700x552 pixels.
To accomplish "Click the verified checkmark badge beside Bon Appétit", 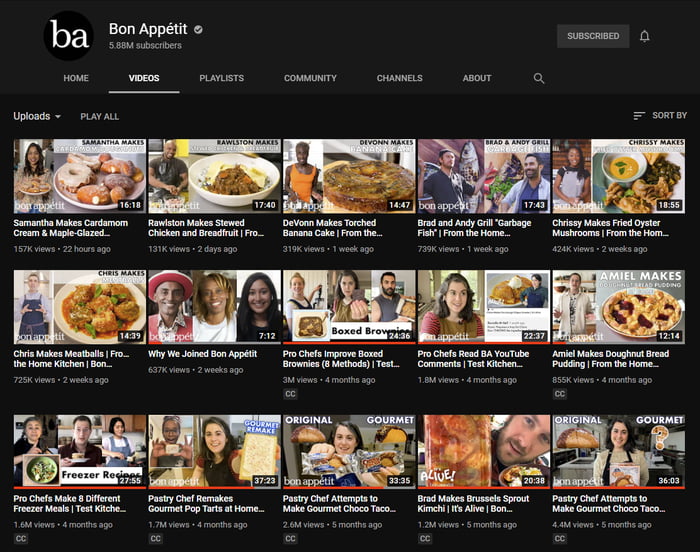I will (198, 29).
